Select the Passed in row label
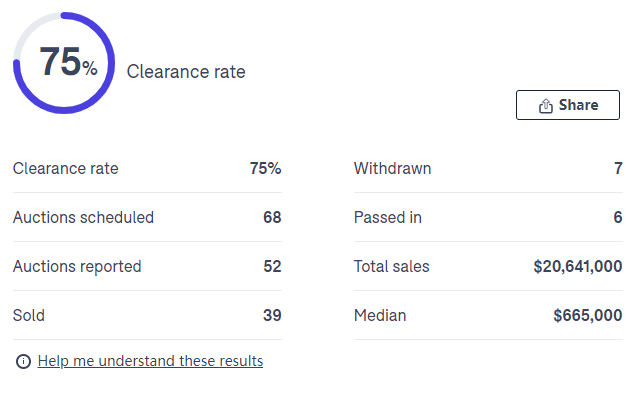 tap(388, 217)
